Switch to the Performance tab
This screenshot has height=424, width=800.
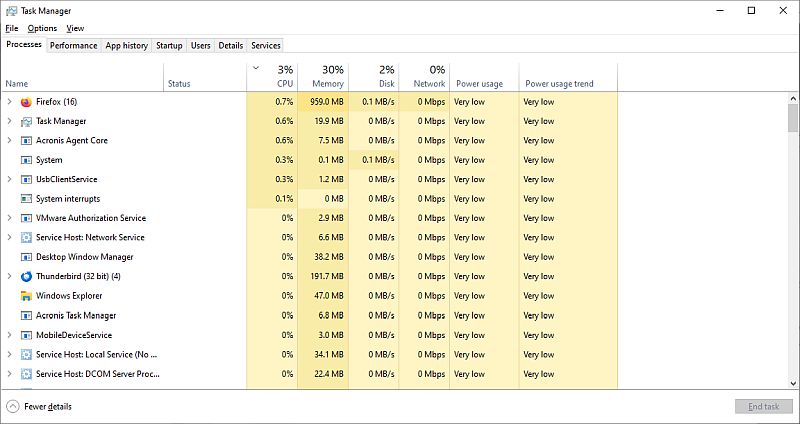pyautogui.click(x=73, y=45)
